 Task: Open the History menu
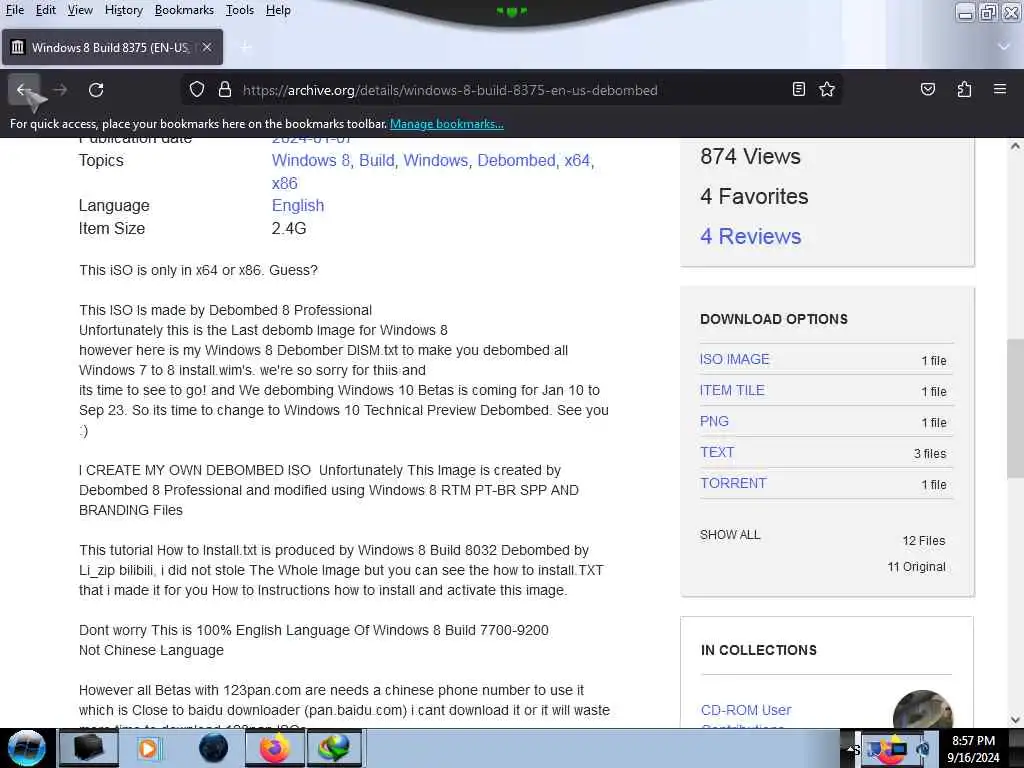[x=123, y=10]
